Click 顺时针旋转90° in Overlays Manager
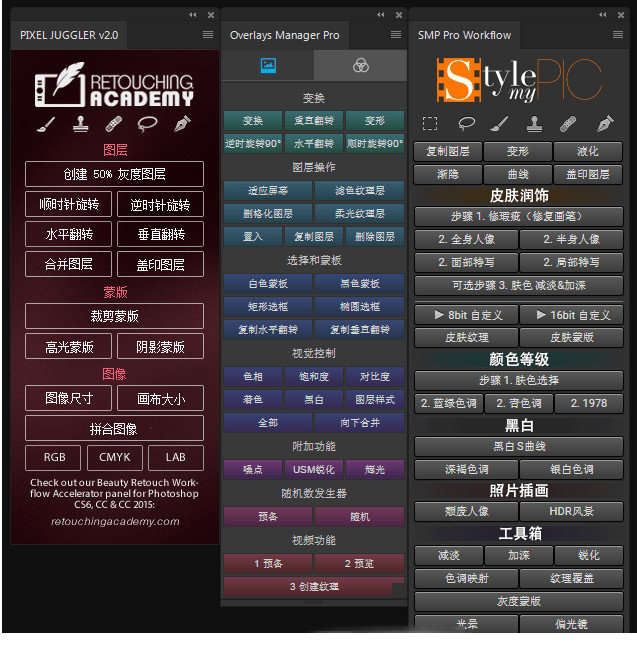Viewport: 637px width, 658px height. [x=375, y=144]
